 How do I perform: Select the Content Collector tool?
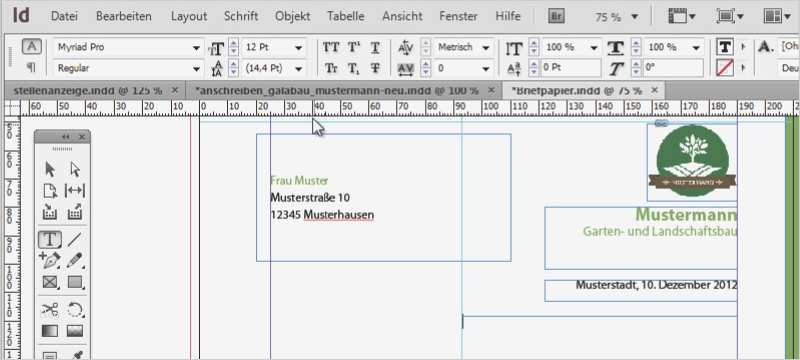(49, 211)
